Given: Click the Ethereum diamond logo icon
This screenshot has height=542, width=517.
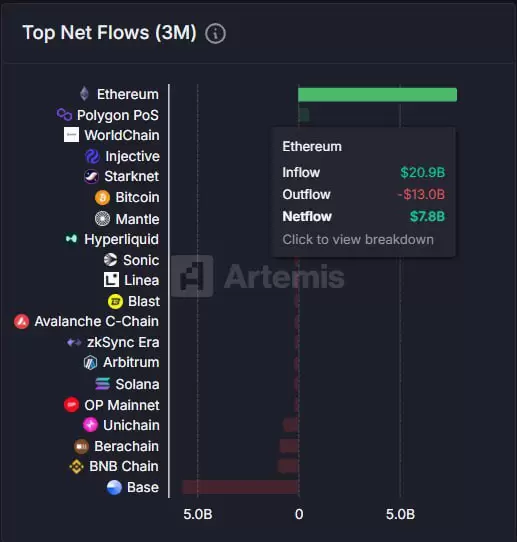Looking at the screenshot, I should click(x=84, y=94).
